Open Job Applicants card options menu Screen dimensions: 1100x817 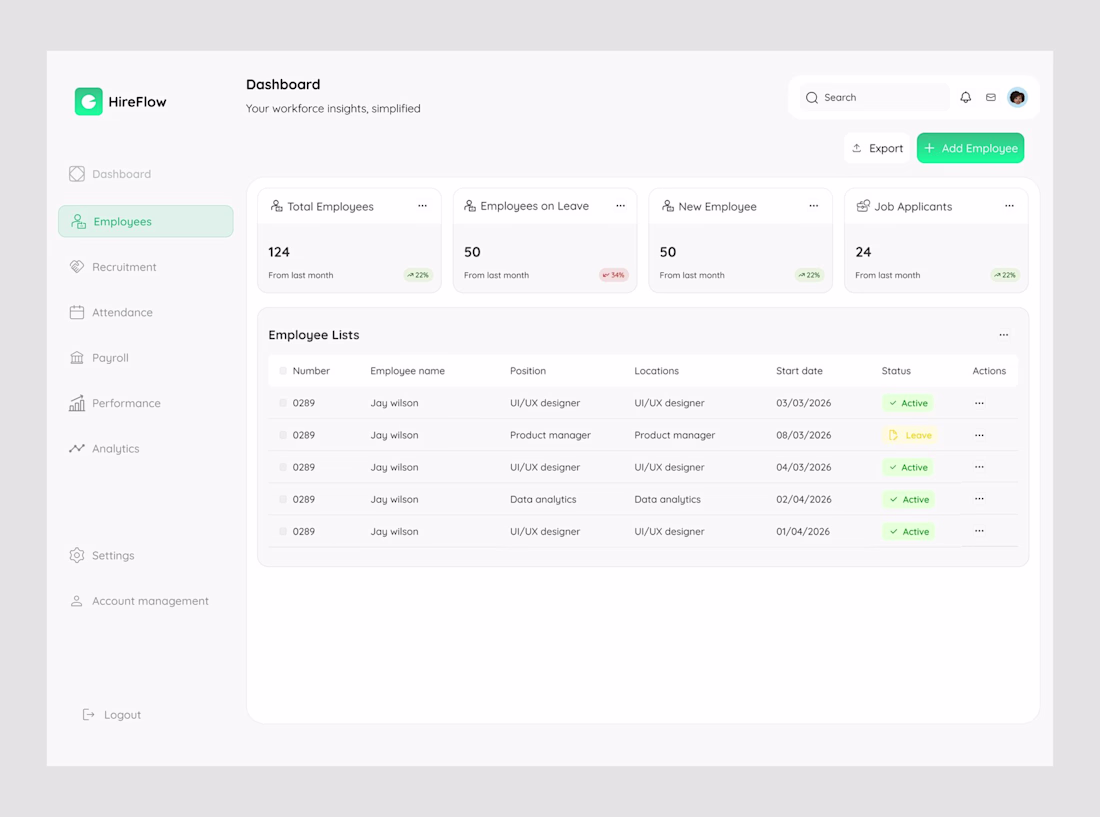[1009, 206]
